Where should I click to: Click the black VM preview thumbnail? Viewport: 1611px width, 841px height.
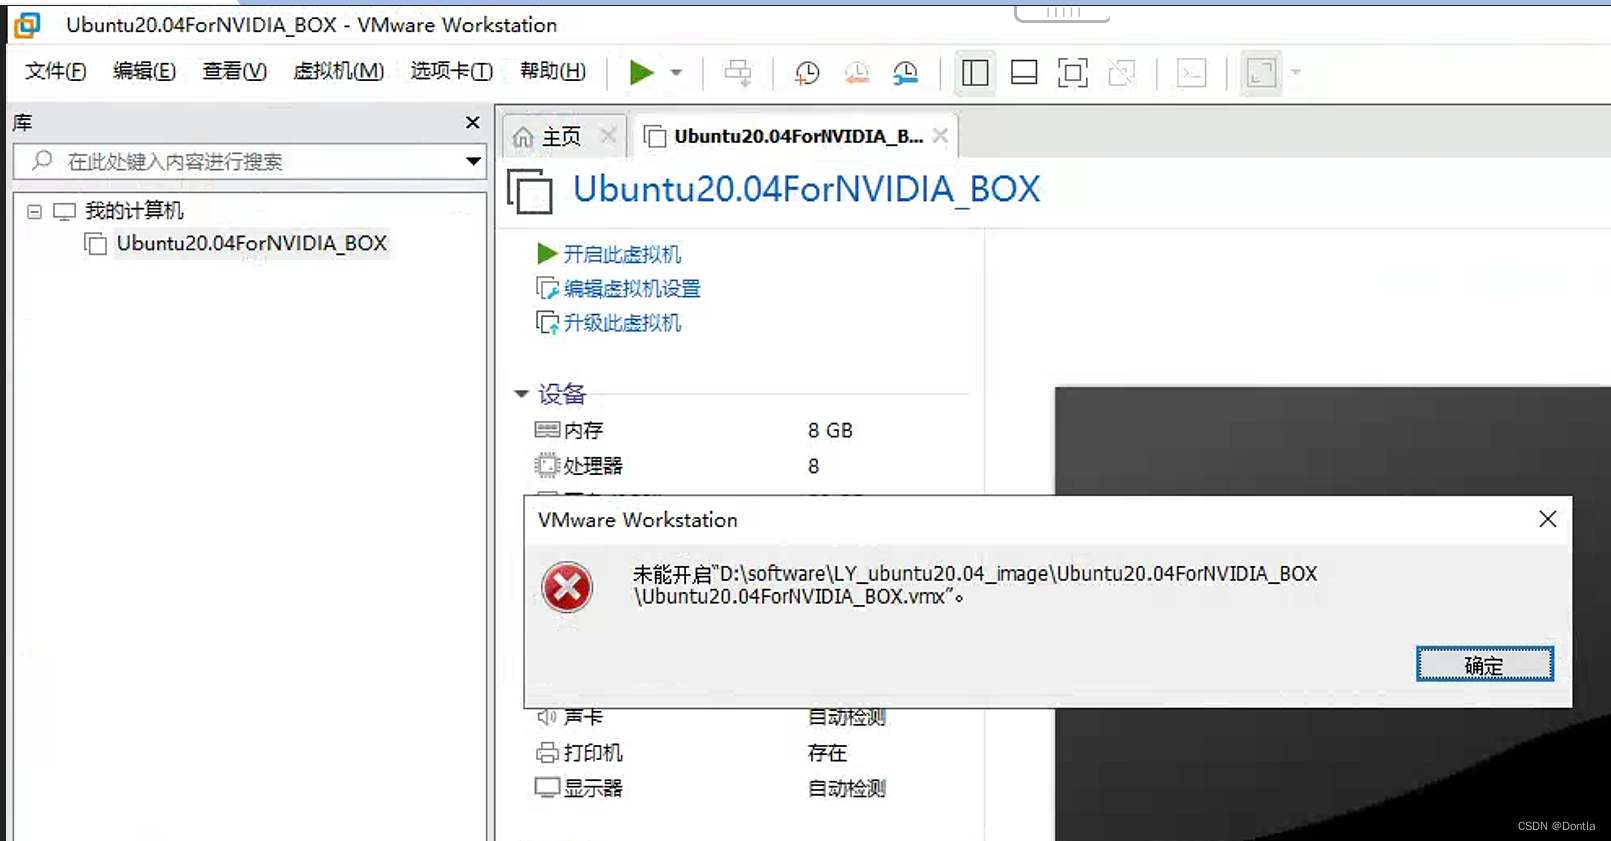pos(1332,613)
